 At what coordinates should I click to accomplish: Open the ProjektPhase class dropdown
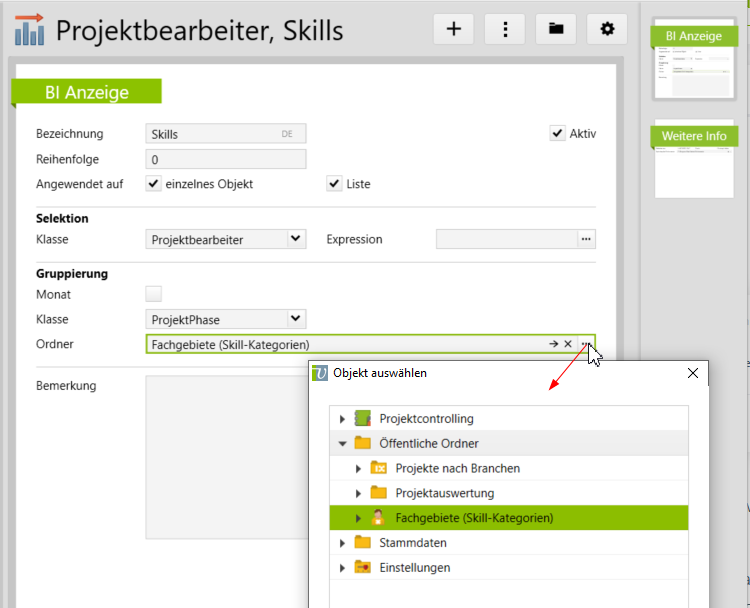[x=295, y=319]
